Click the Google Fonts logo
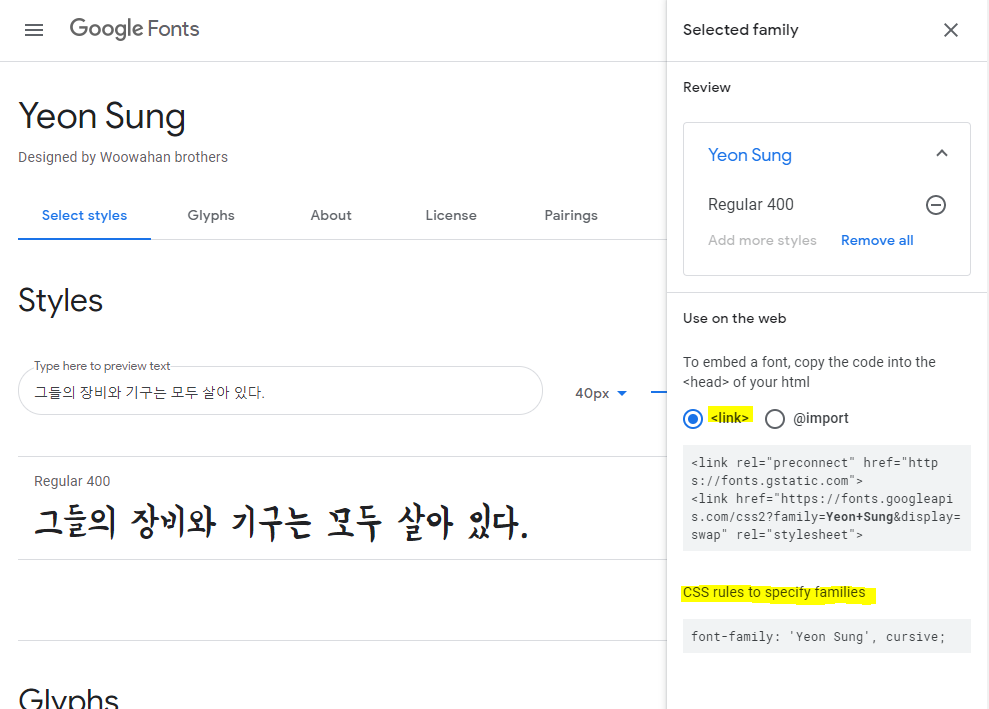Screen dimensions: 989x709 134,29
